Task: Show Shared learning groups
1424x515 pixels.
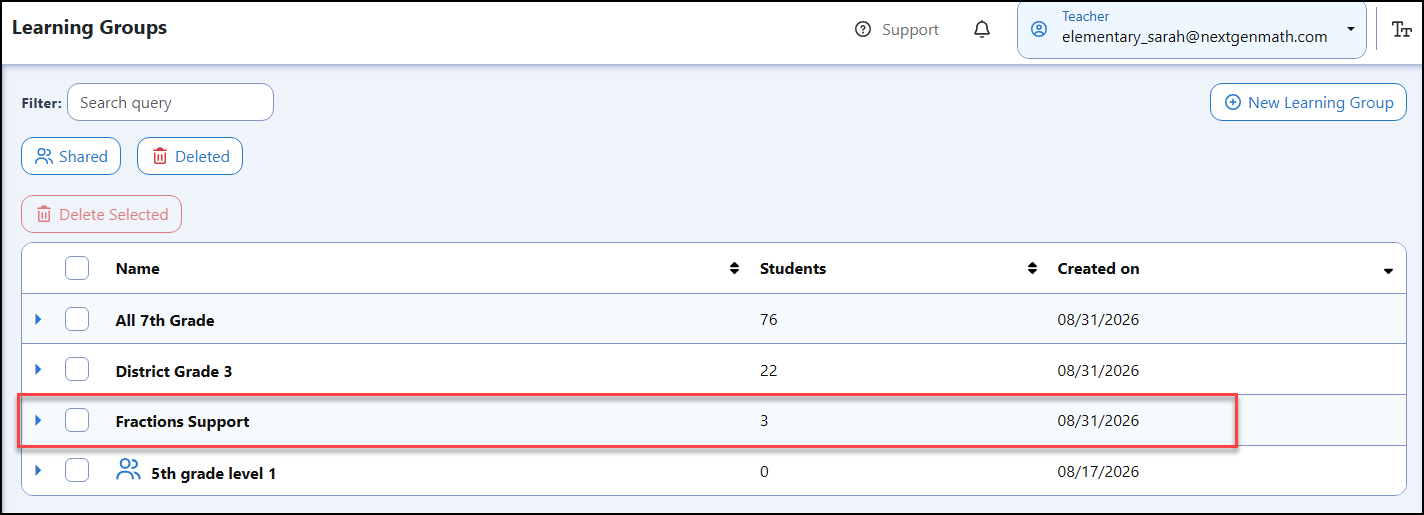Action: 71,156
